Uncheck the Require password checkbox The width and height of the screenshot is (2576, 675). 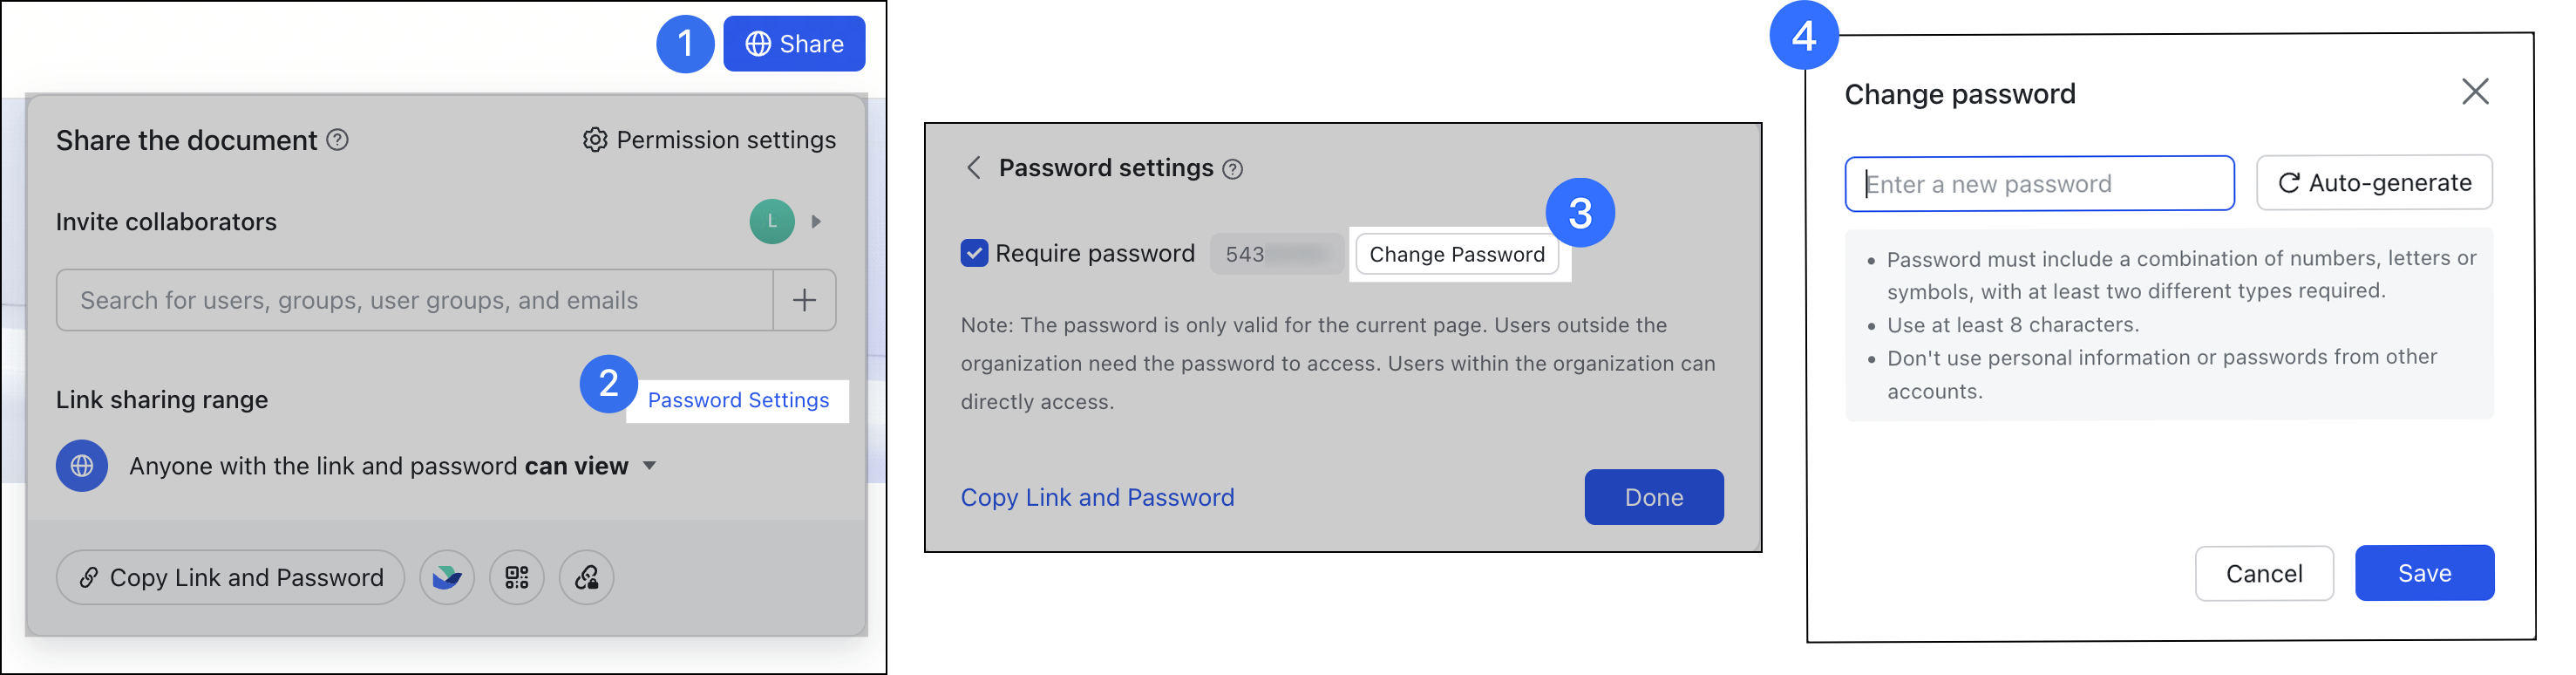974,253
